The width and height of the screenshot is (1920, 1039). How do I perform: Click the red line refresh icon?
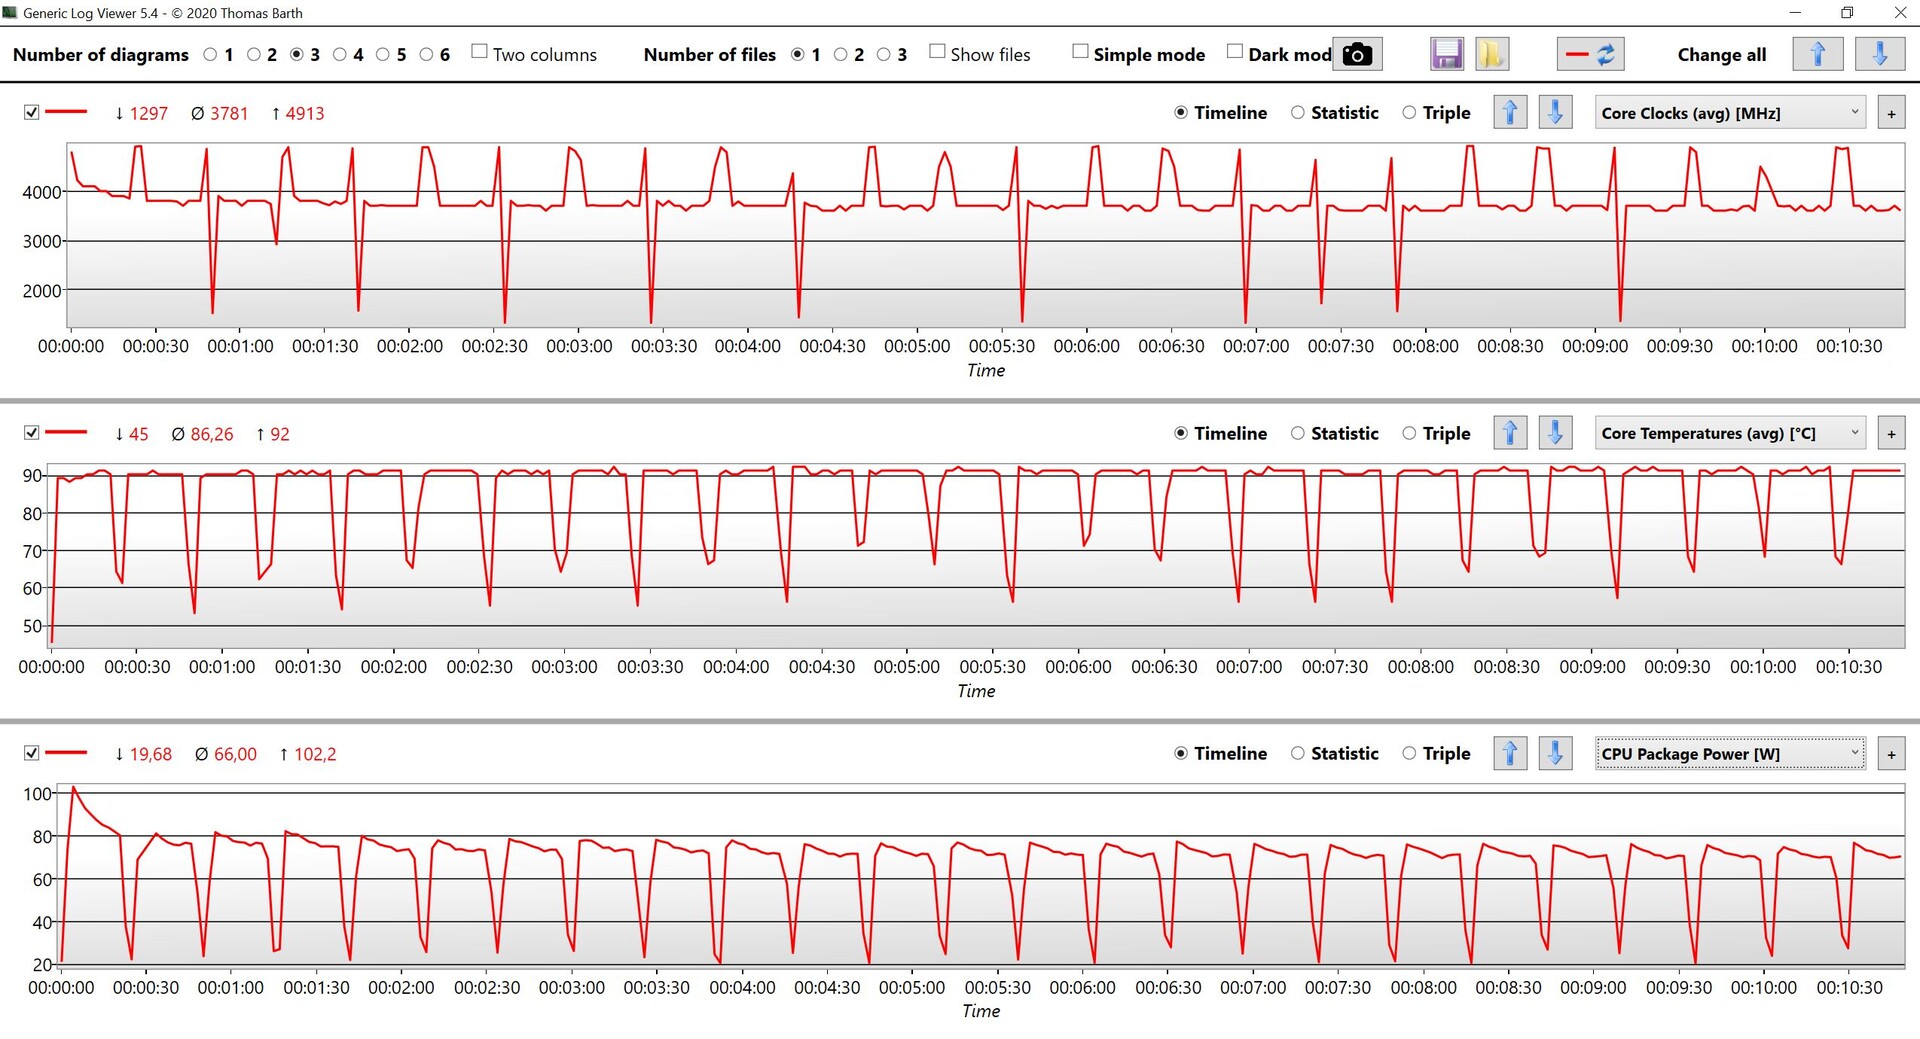(1590, 54)
